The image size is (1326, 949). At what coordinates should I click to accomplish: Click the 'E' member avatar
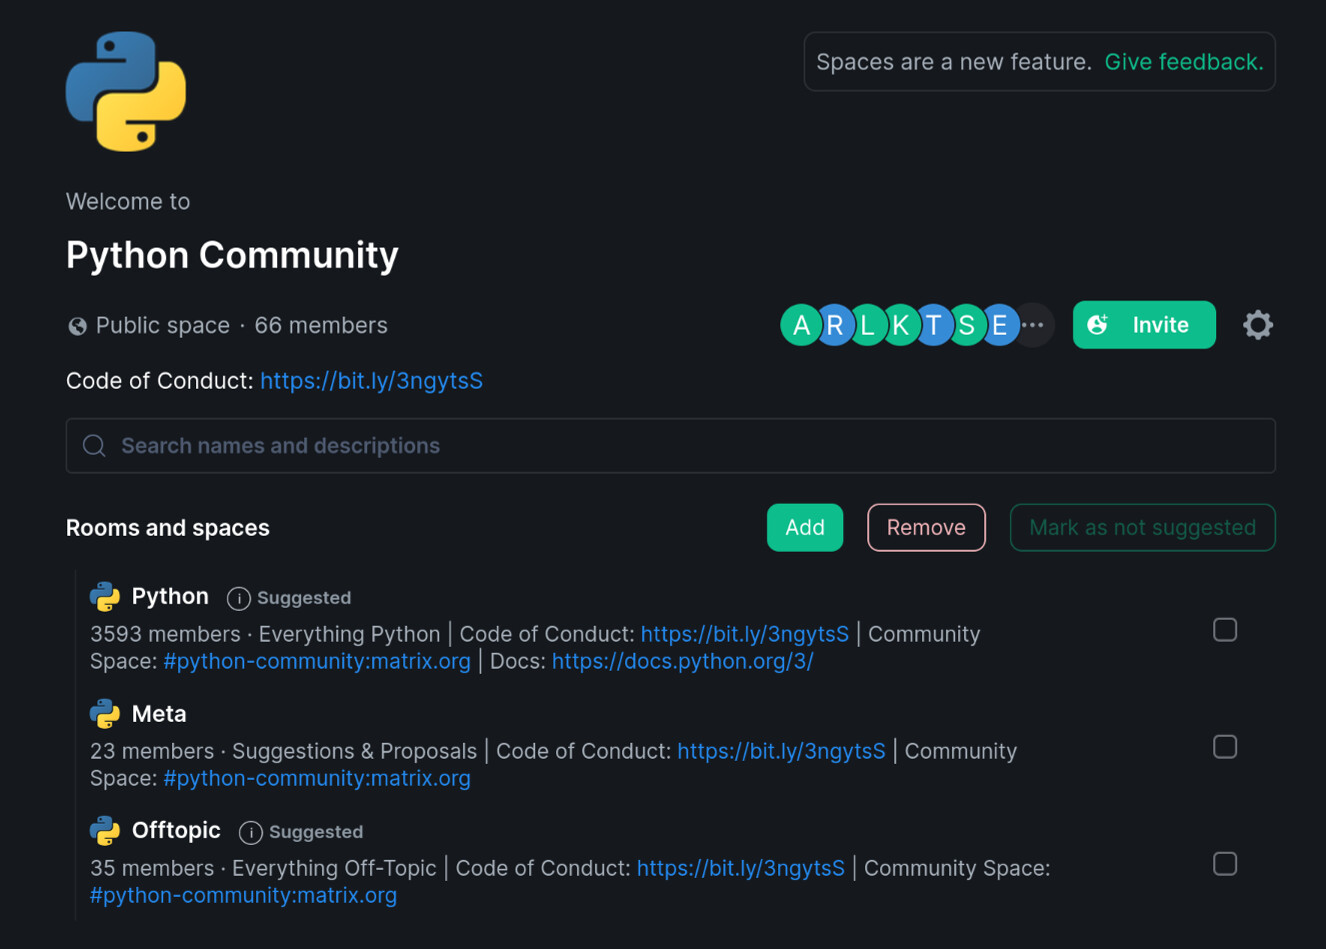[x=1000, y=325]
